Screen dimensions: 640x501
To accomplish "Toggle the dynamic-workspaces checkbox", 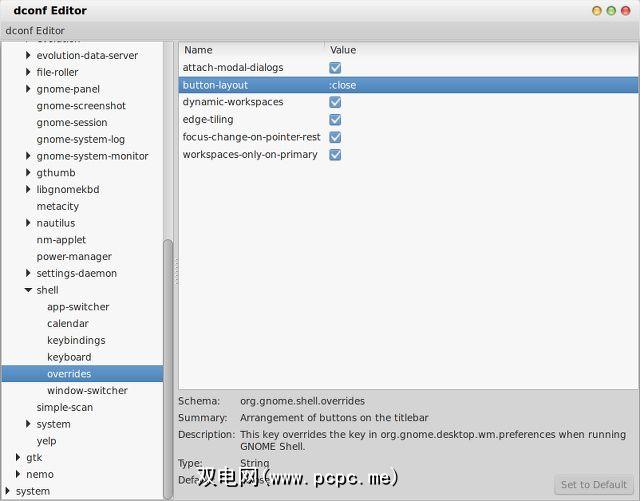I will tap(335, 102).
